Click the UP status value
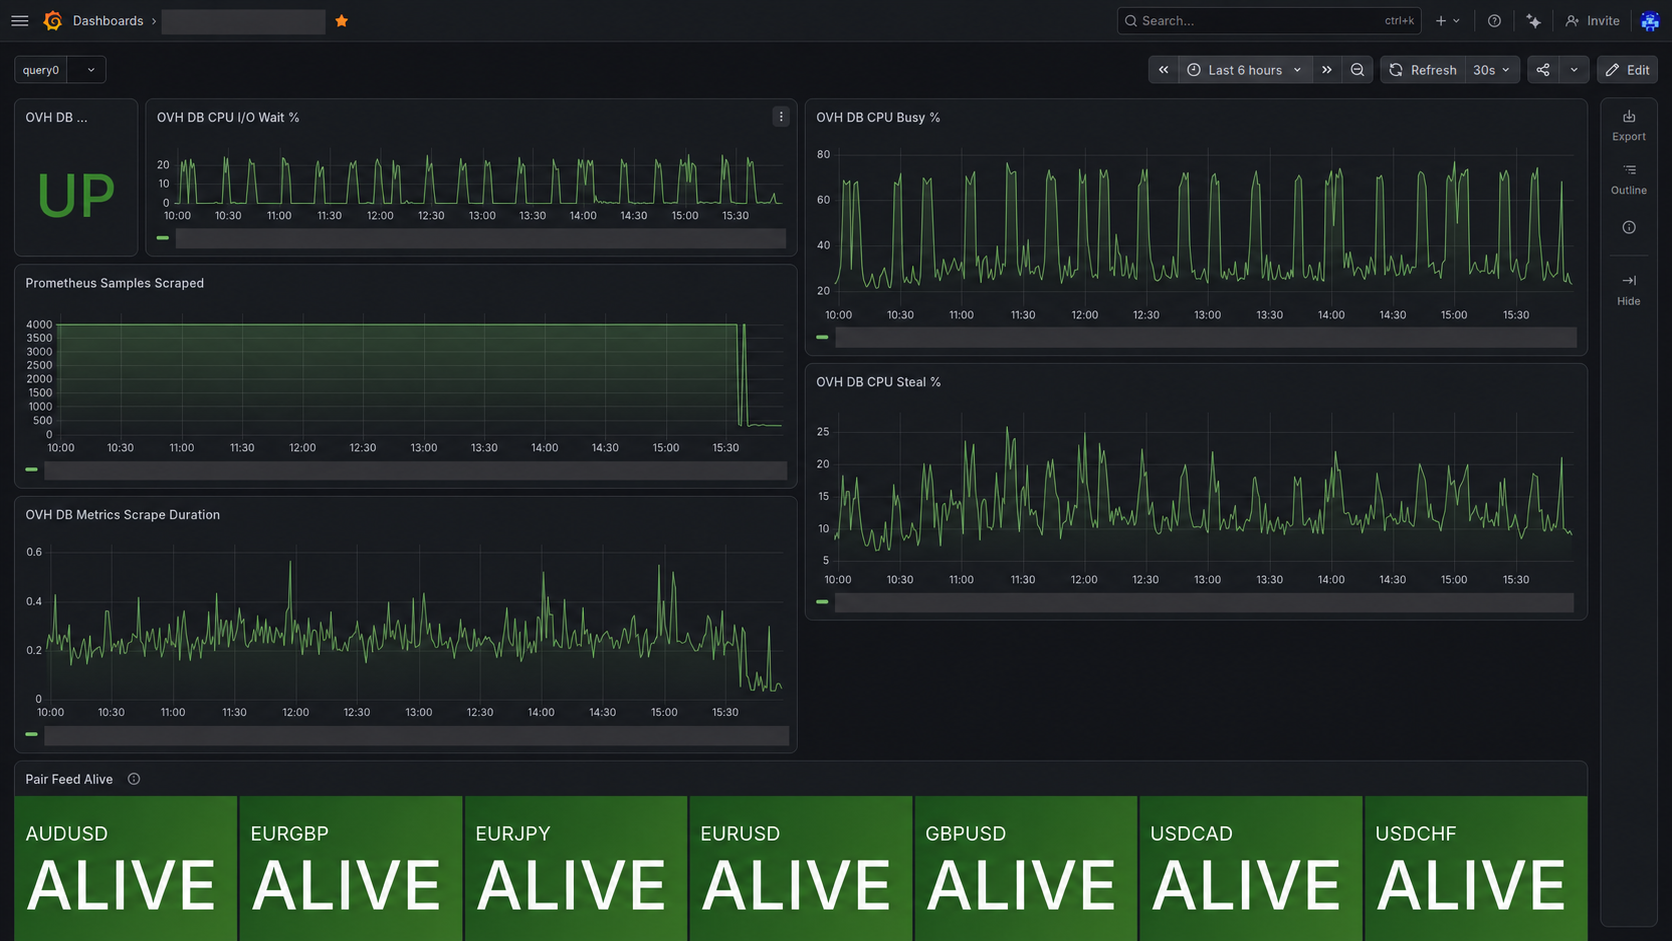This screenshot has height=941, width=1672. click(76, 195)
